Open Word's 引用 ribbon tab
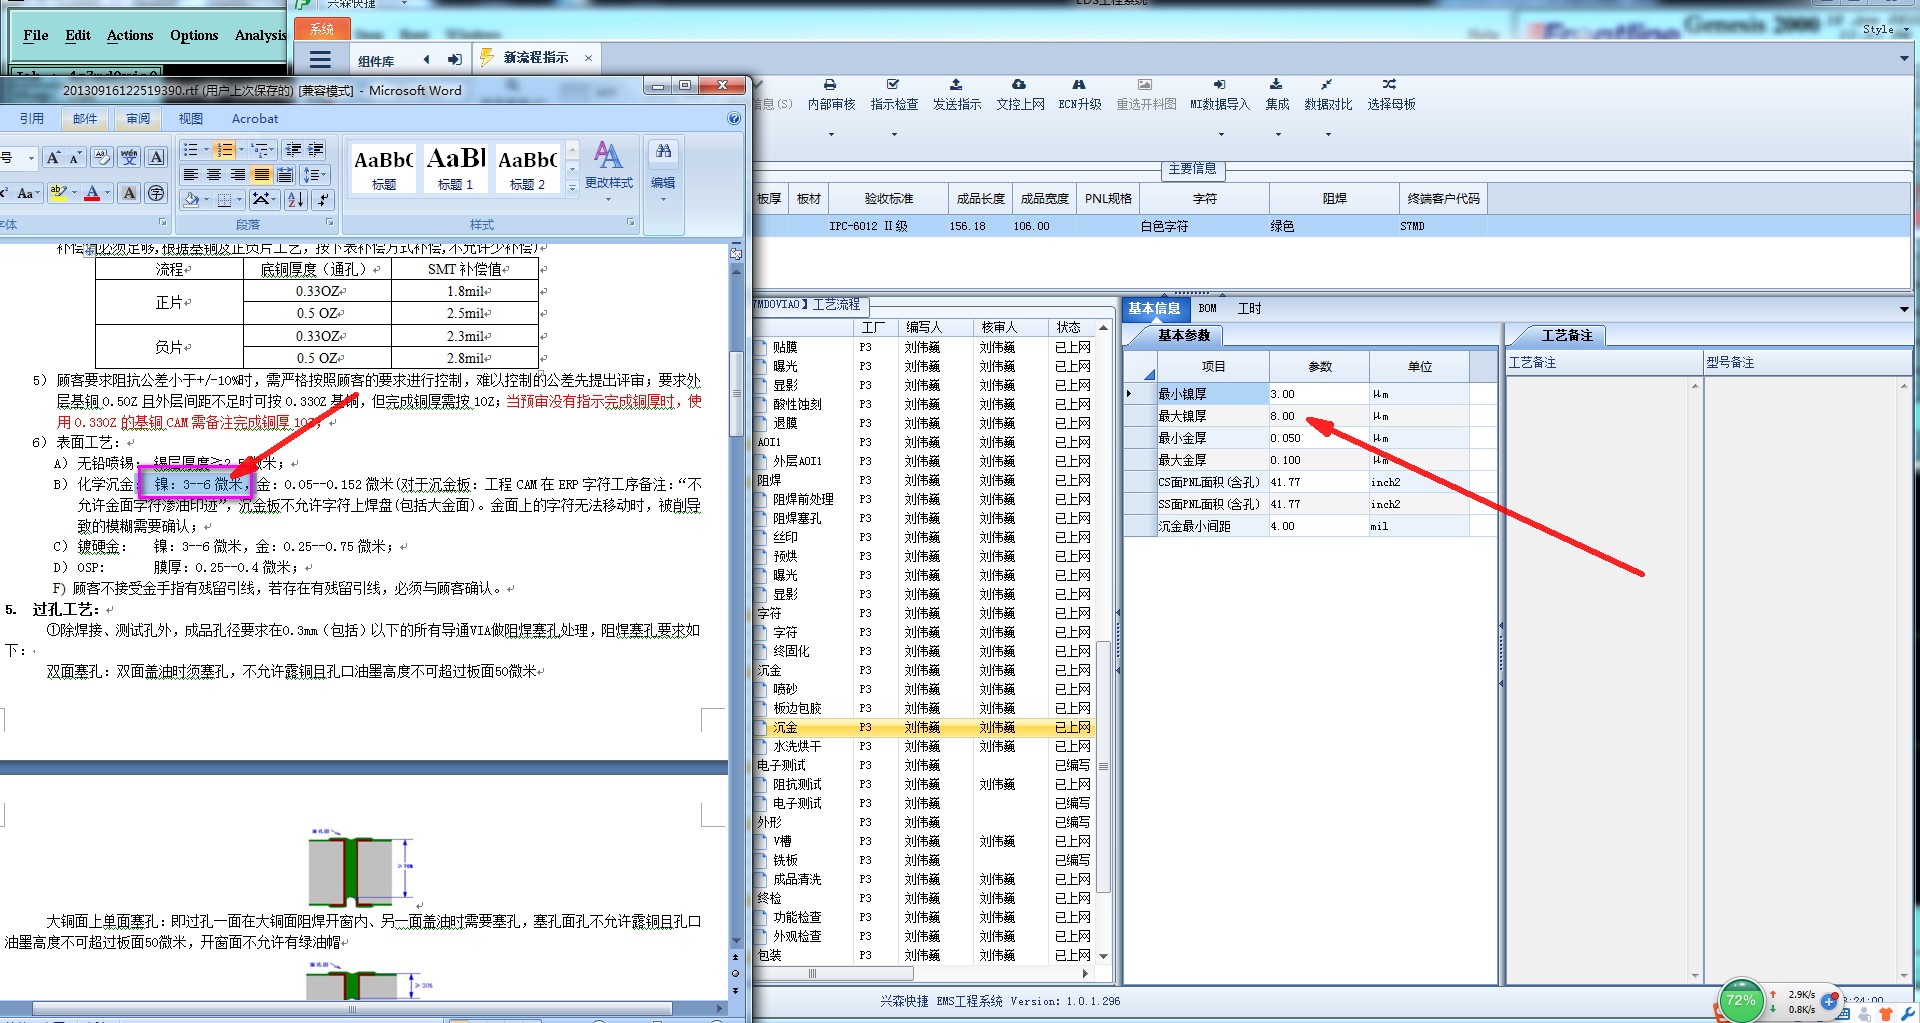 pos(32,118)
